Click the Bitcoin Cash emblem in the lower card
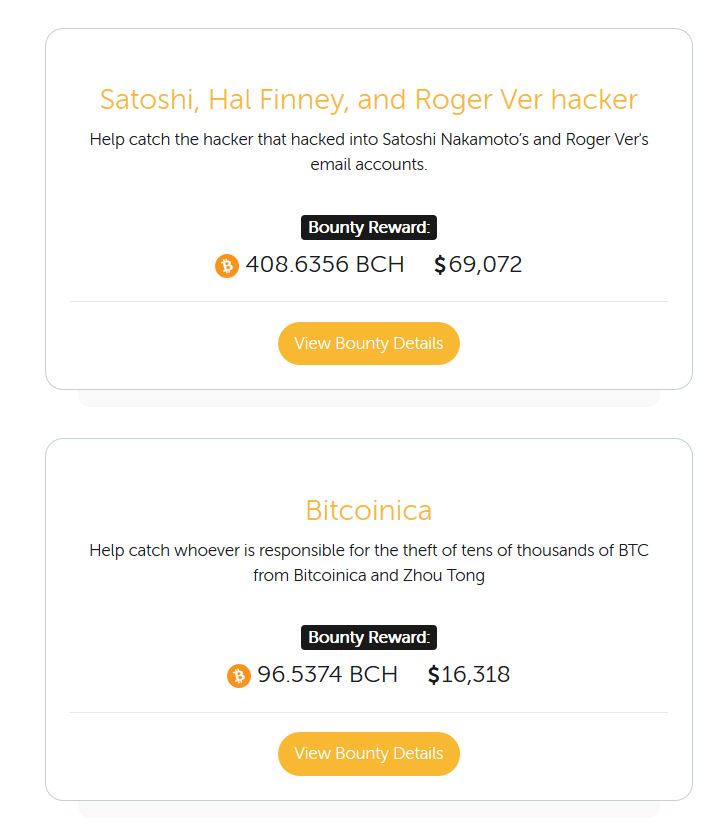The height and width of the screenshot is (824, 718). tap(238, 676)
